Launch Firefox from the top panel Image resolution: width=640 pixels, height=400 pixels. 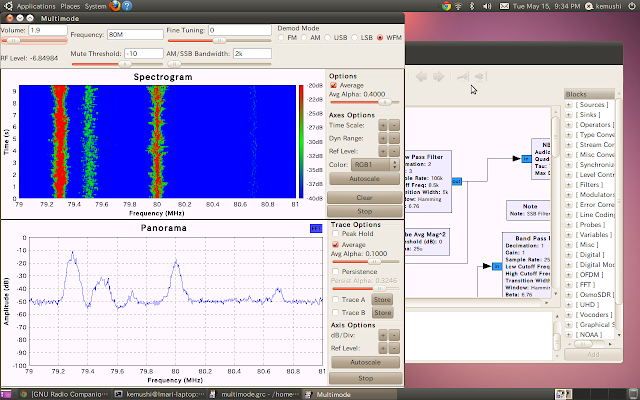[115, 6]
